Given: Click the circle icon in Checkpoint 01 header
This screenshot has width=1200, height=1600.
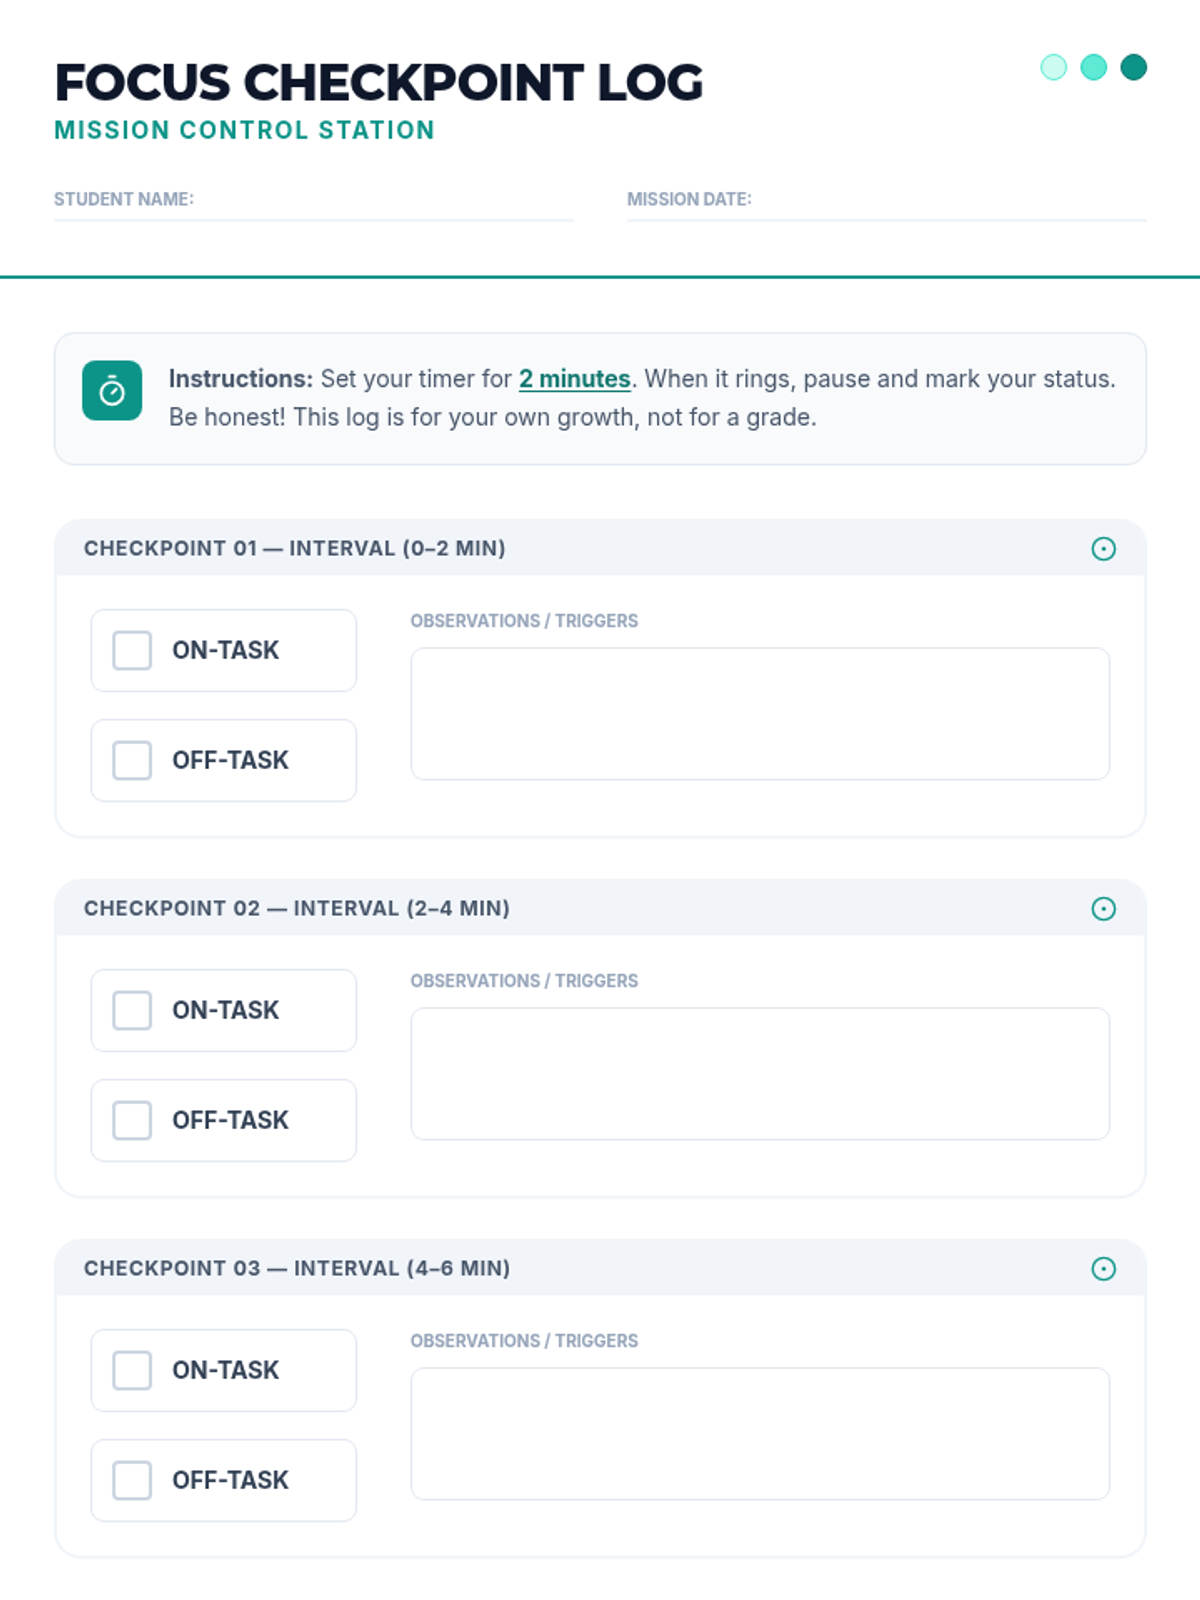Looking at the screenshot, I should click(x=1103, y=549).
